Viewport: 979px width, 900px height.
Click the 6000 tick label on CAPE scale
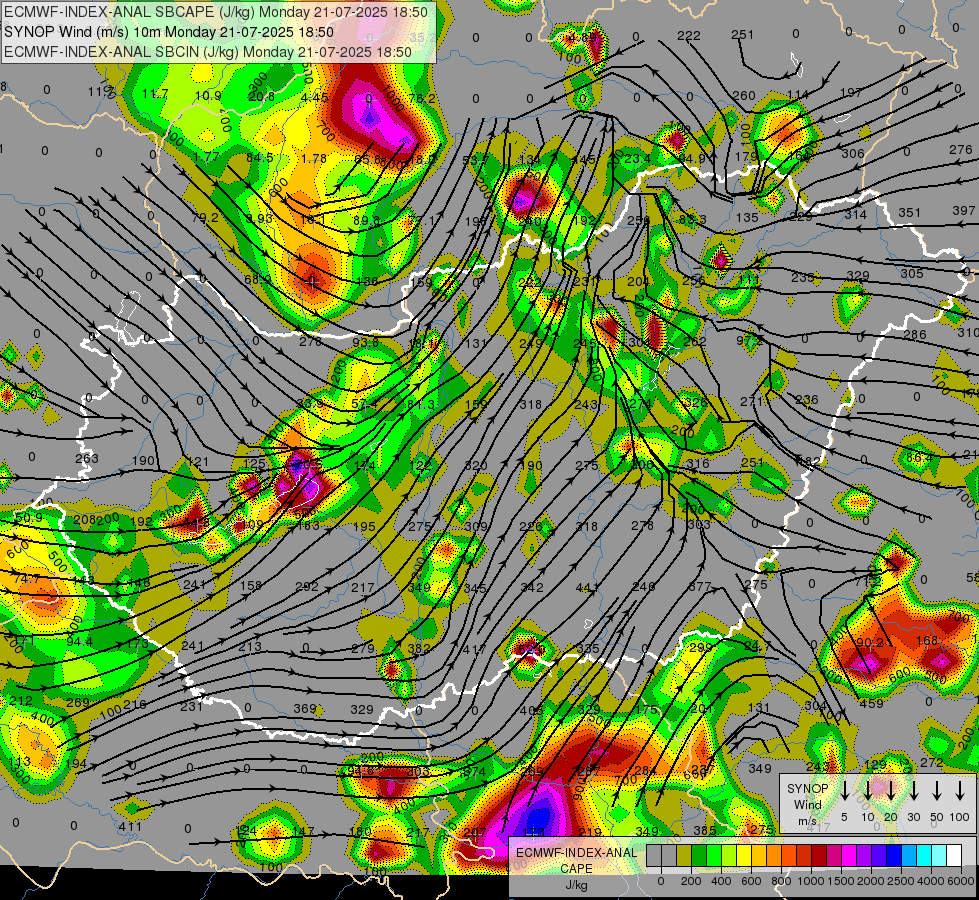coord(961,881)
